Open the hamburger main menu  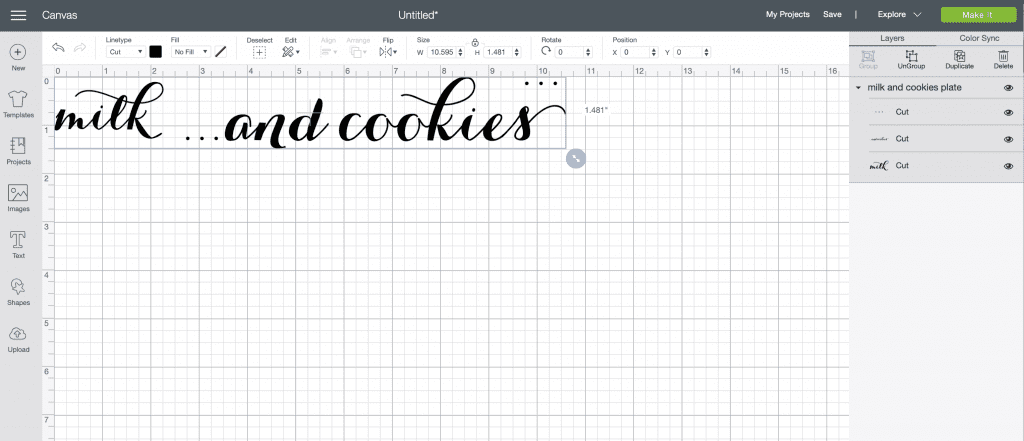[x=18, y=14]
